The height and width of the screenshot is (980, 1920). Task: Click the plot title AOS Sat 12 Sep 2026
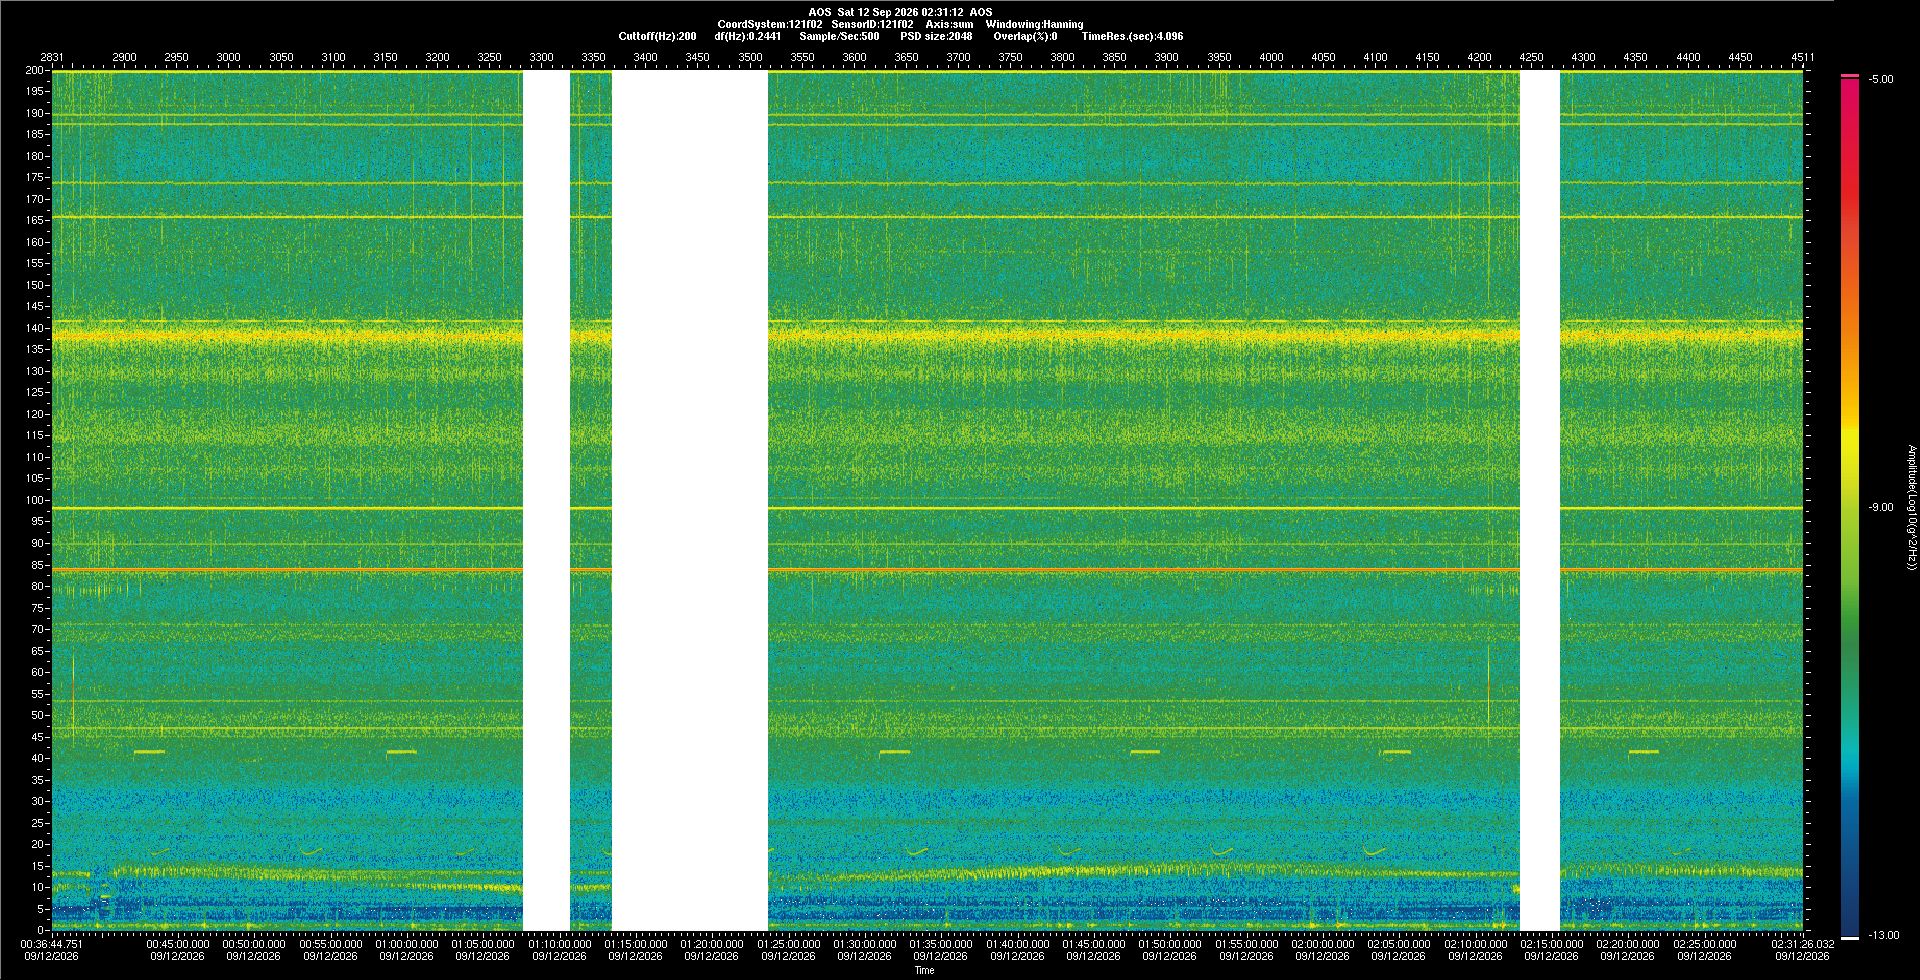coord(900,12)
